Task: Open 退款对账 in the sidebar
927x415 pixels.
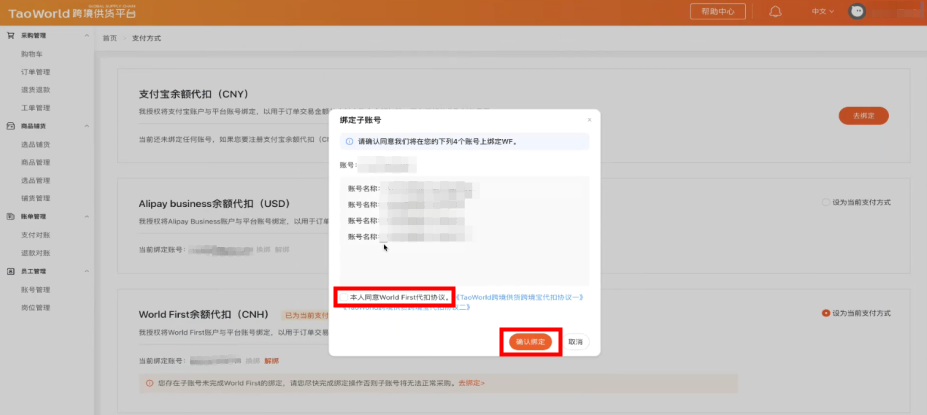Action: (x=35, y=253)
